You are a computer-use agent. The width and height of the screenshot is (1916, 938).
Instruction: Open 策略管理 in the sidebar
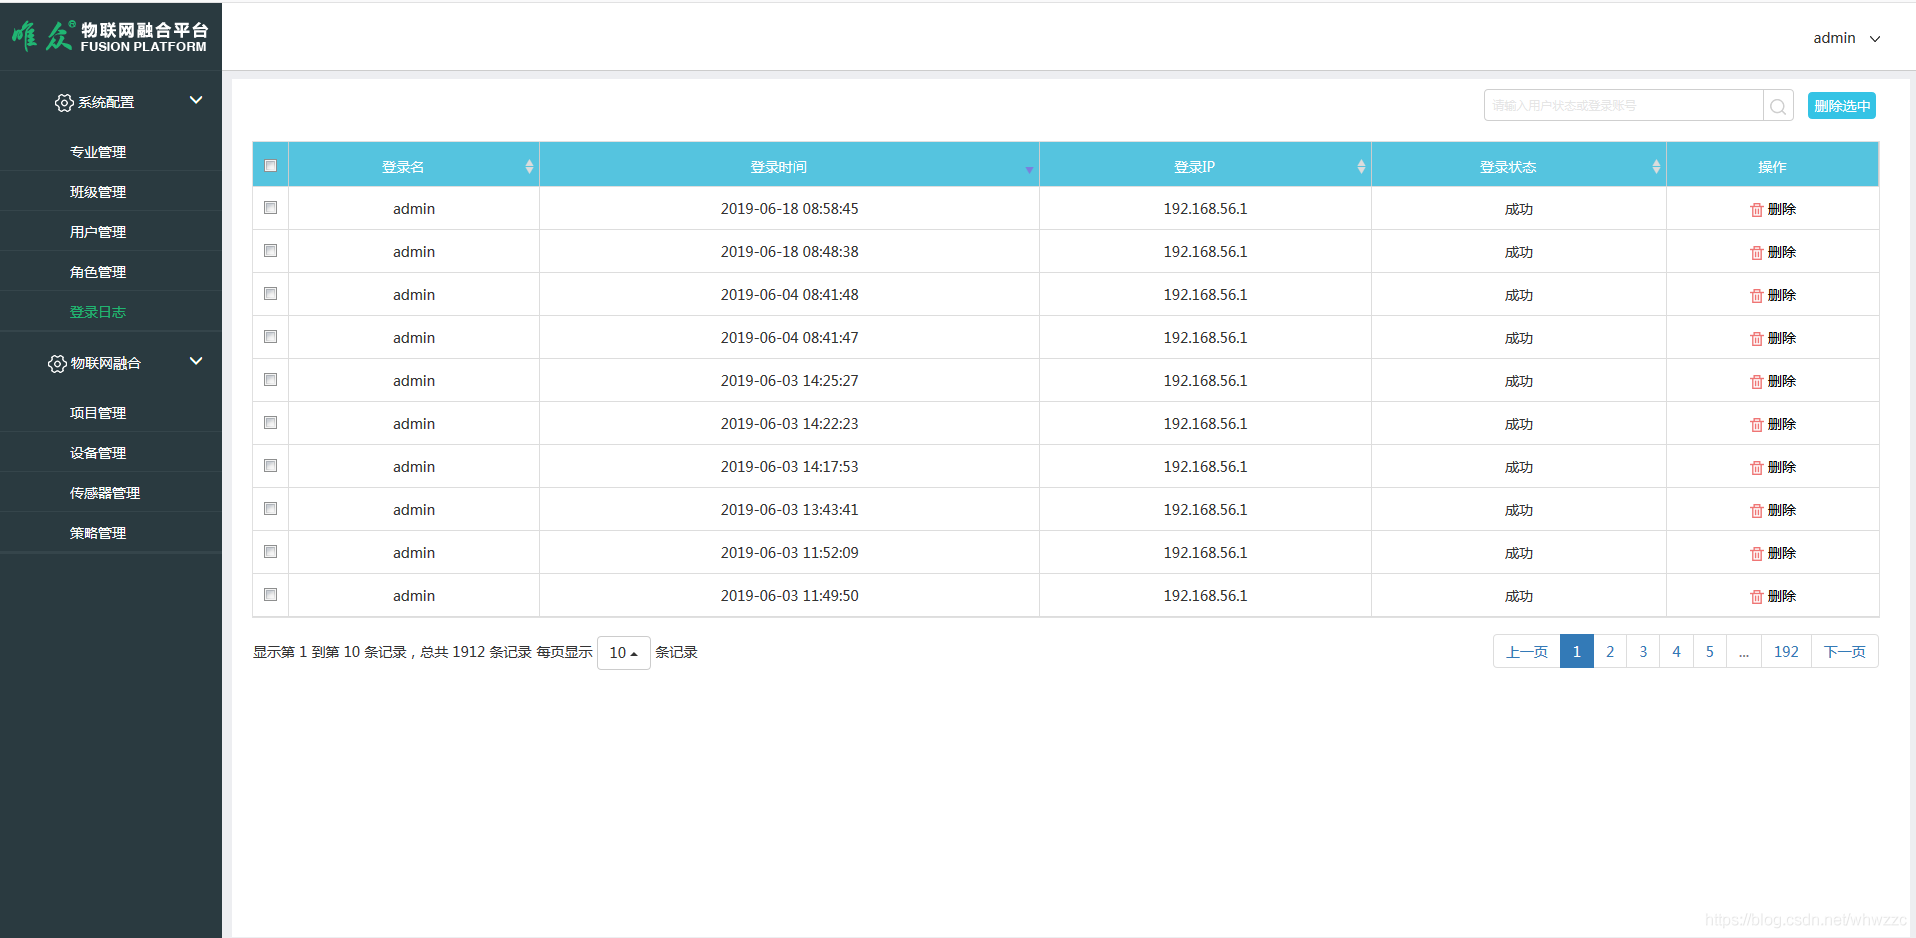[x=98, y=533]
